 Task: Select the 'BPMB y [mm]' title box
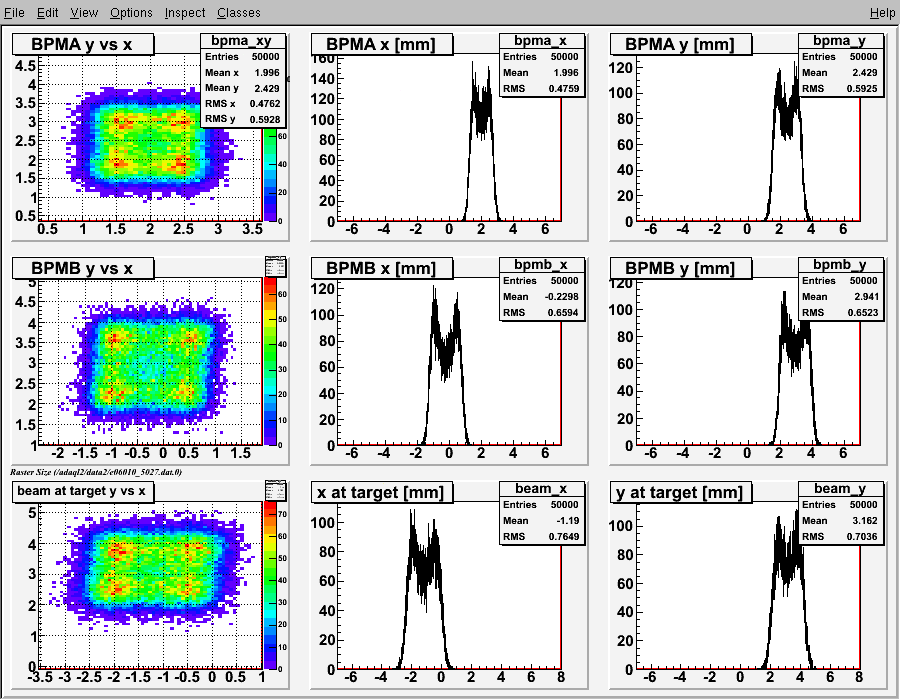pyautogui.click(x=681, y=268)
